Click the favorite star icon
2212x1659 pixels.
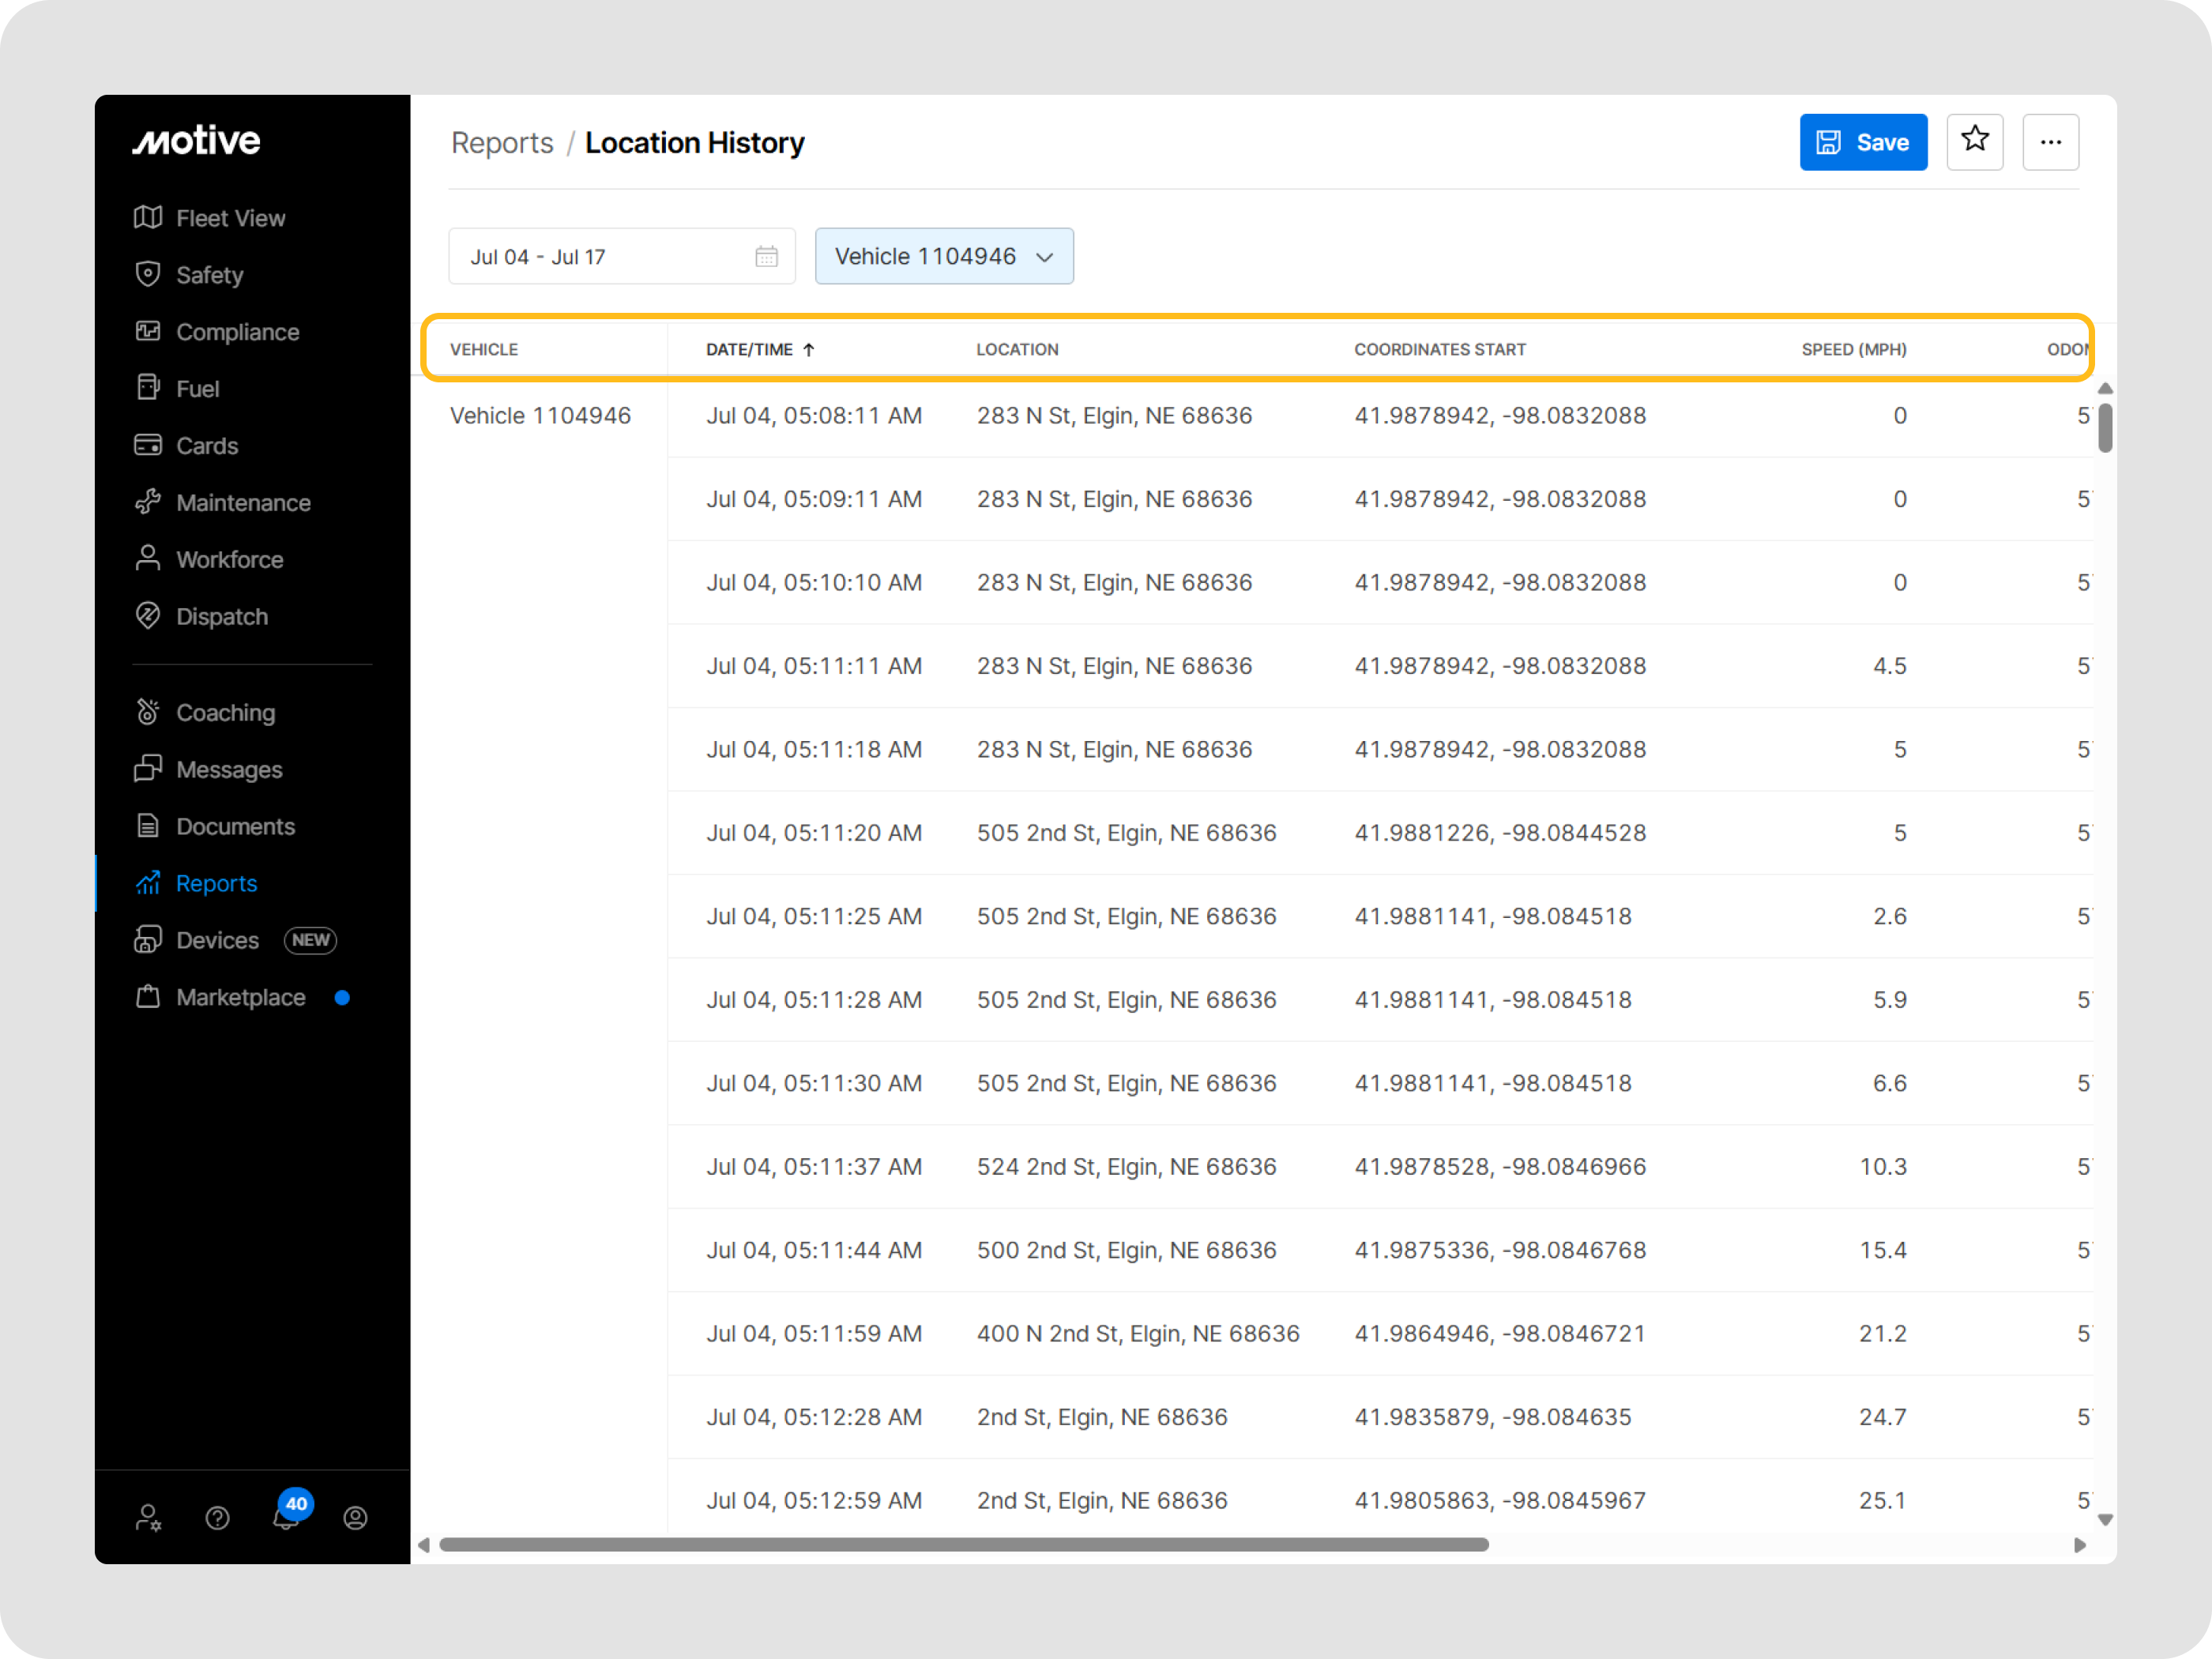coord(1974,141)
